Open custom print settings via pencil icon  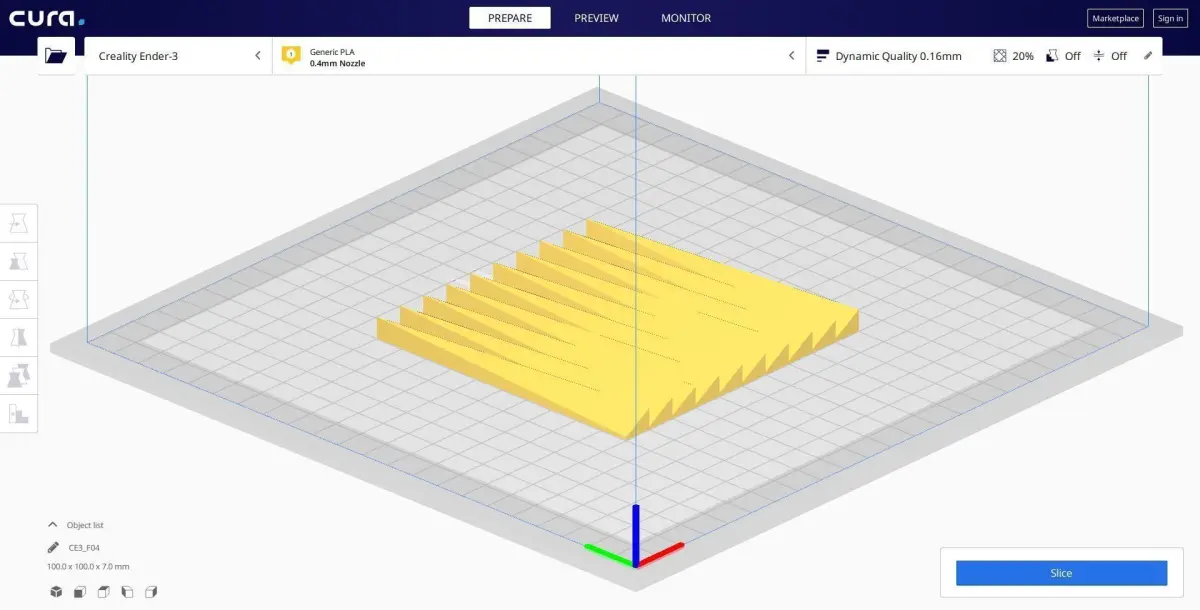pyautogui.click(x=1148, y=56)
